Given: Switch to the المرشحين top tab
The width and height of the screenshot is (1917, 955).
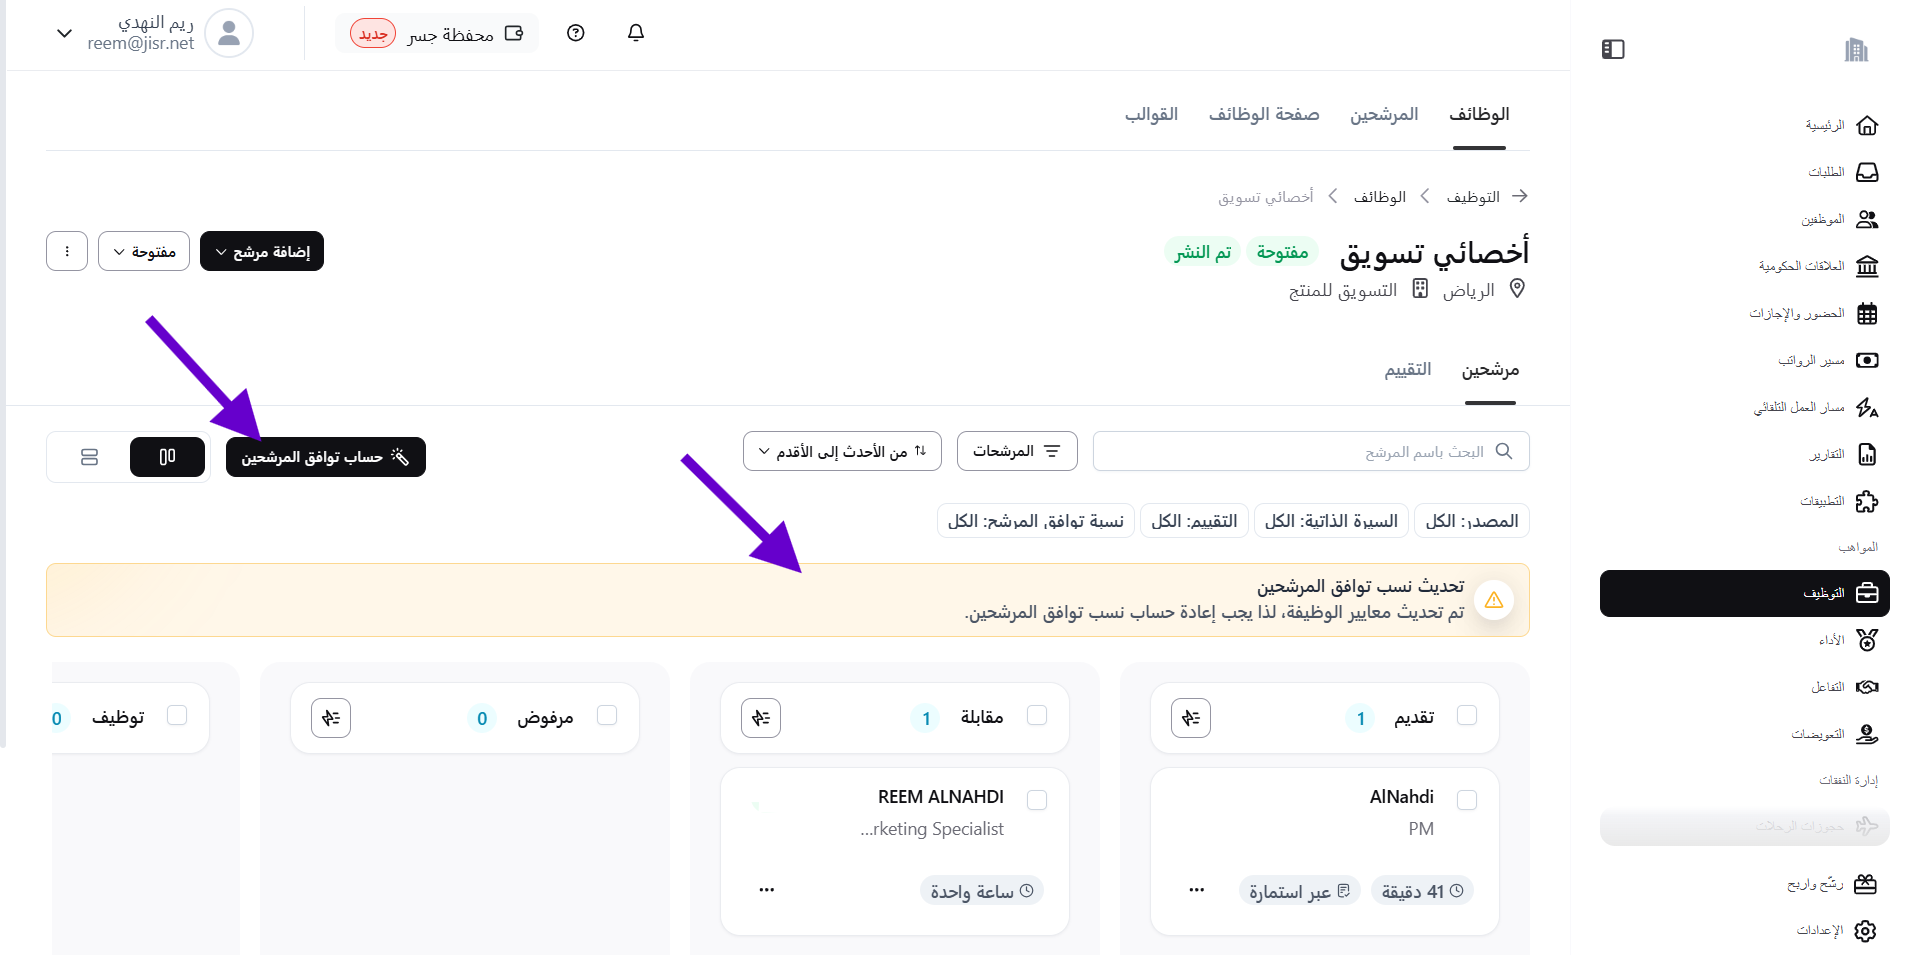Looking at the screenshot, I should (x=1383, y=114).
